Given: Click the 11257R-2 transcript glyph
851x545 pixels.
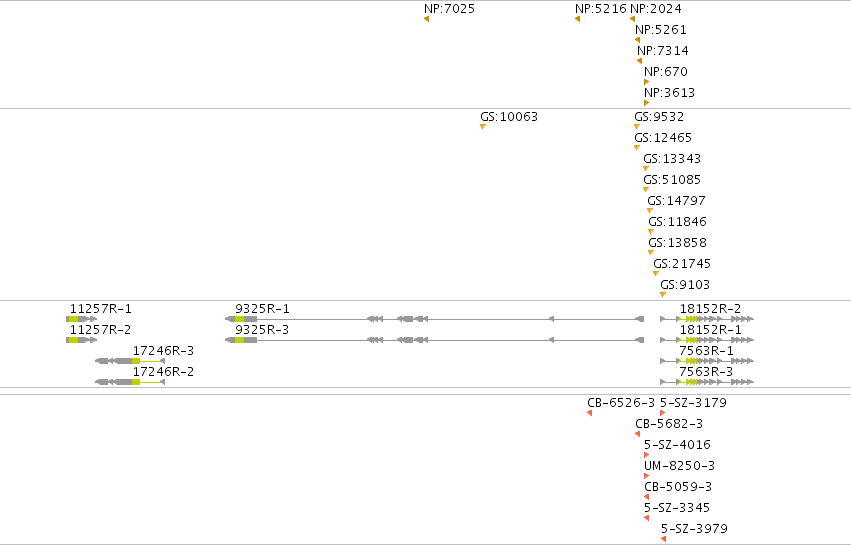Looking at the screenshot, I should click(x=81, y=340).
